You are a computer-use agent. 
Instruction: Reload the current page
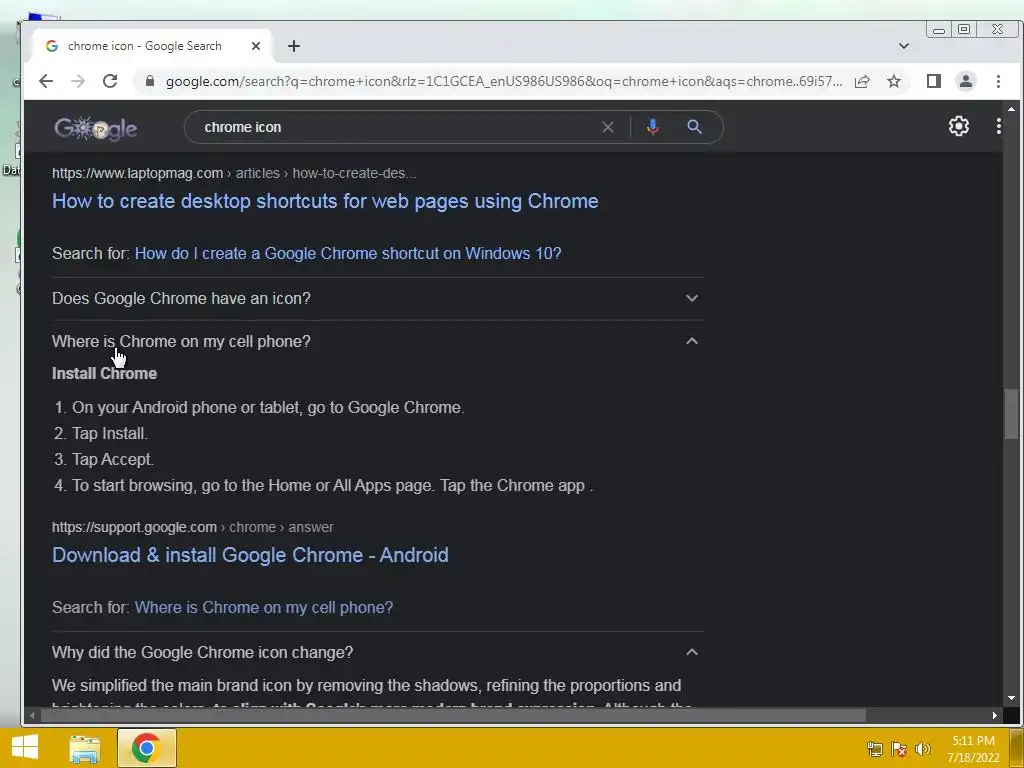(110, 81)
